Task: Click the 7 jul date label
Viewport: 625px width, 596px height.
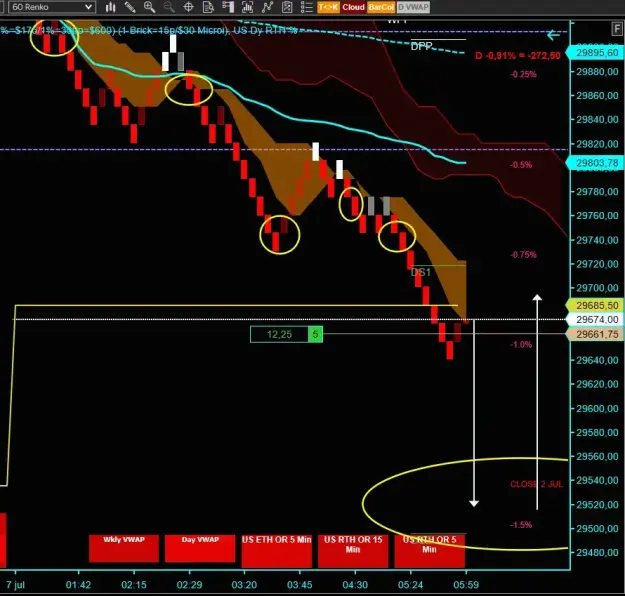Action: click(15, 585)
